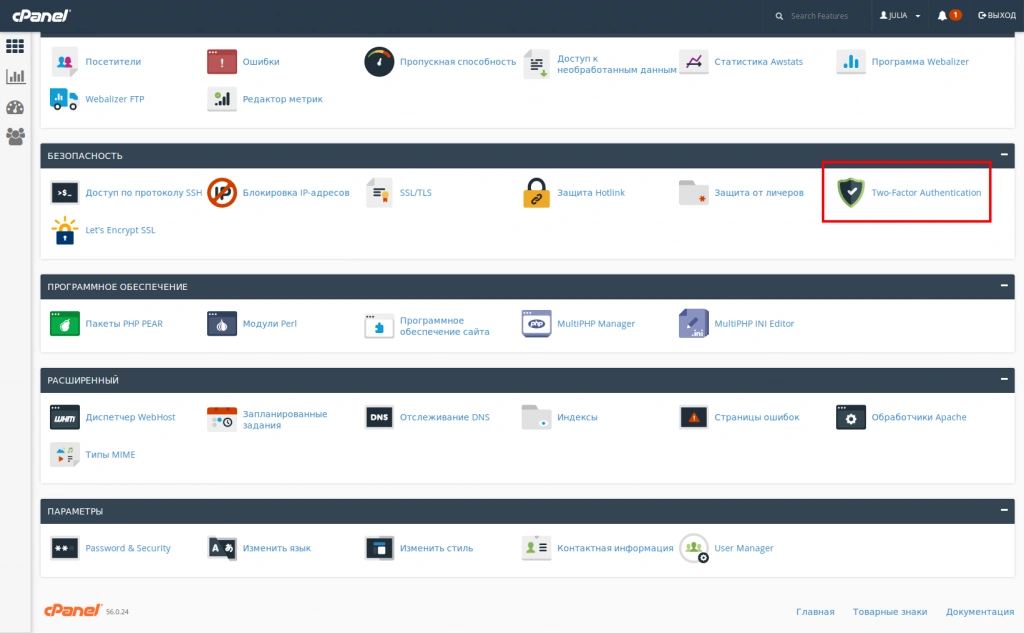Viewport: 1024px width, 633px height.
Task: Open the Страницы ошибок warning icon
Action: (x=694, y=417)
